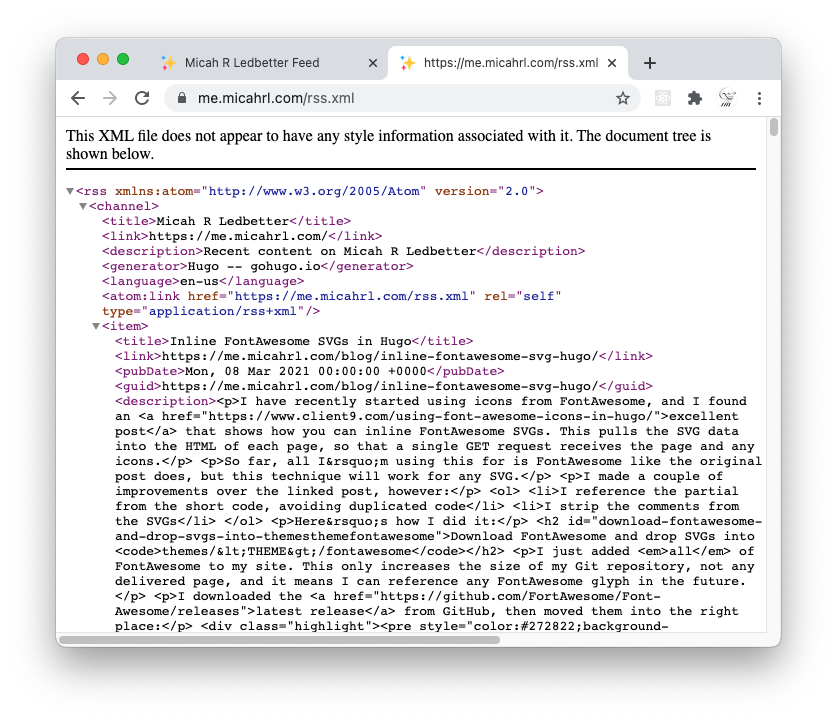837x721 pixels.
Task: Open the grid-style extension next to the star
Action: click(661, 98)
